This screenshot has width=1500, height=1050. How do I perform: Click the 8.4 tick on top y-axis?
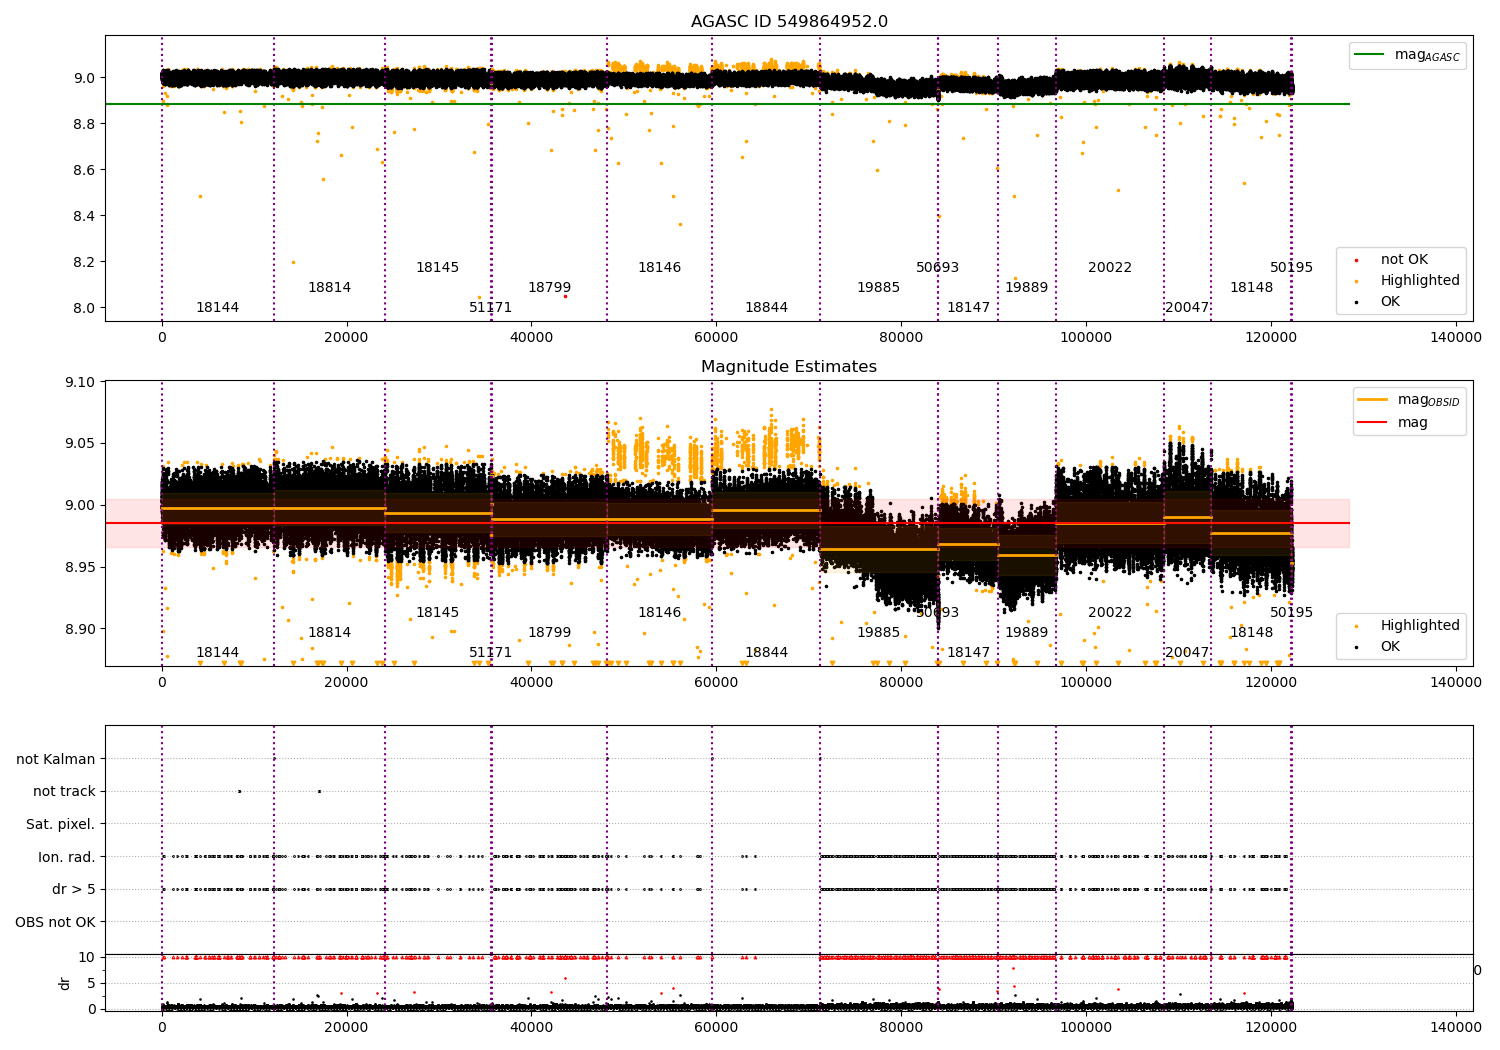pyautogui.click(x=84, y=216)
